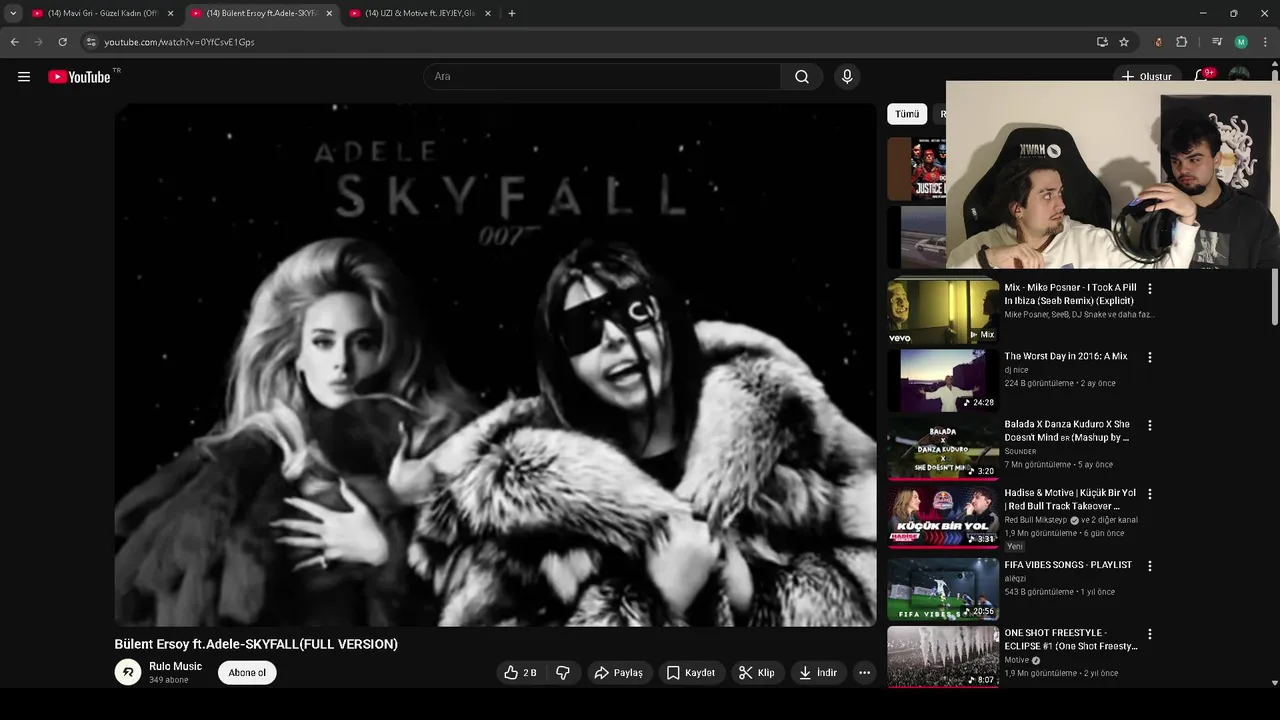The width and height of the screenshot is (1280, 720).
Task: Start voice search with the microphone icon
Action: tap(847, 77)
